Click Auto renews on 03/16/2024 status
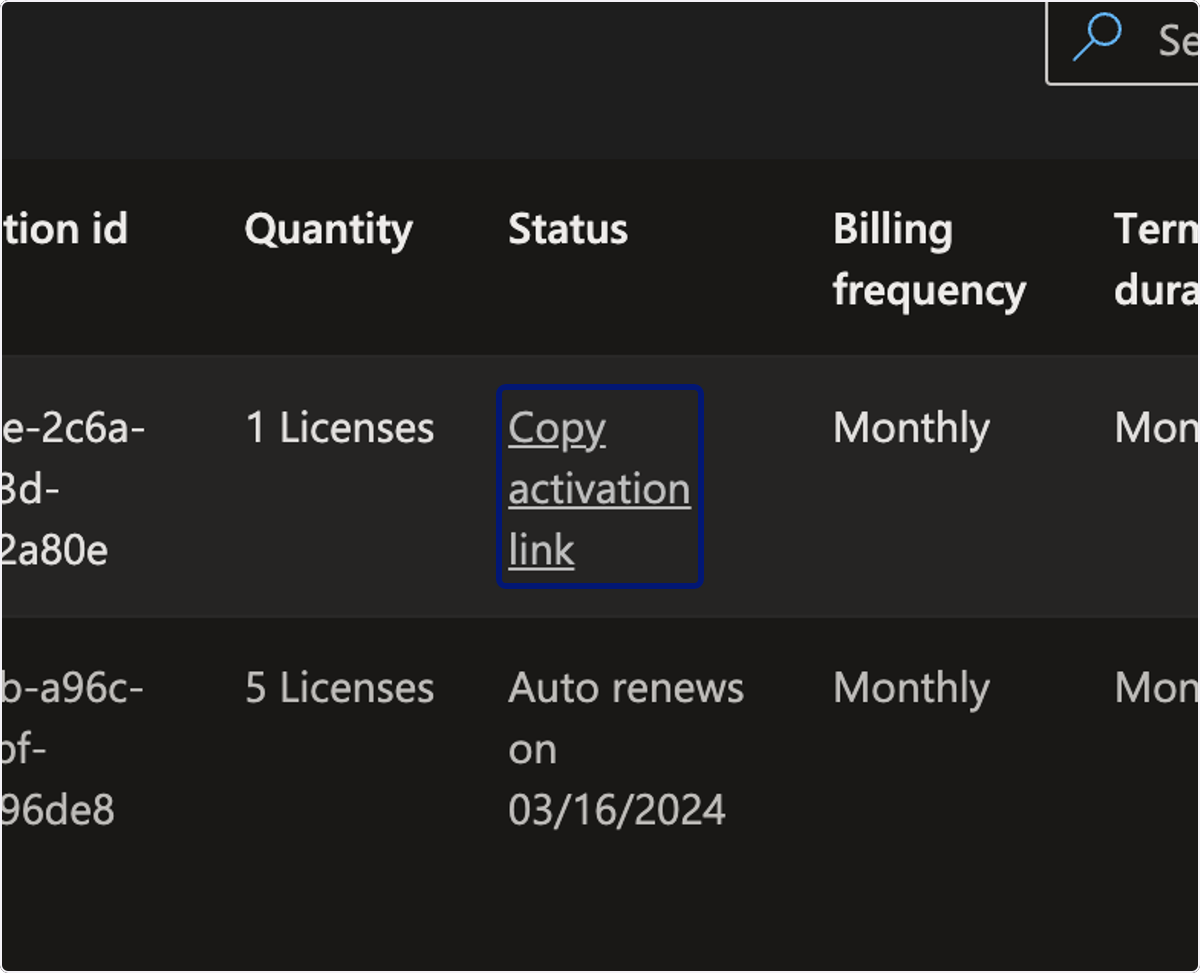 (626, 749)
